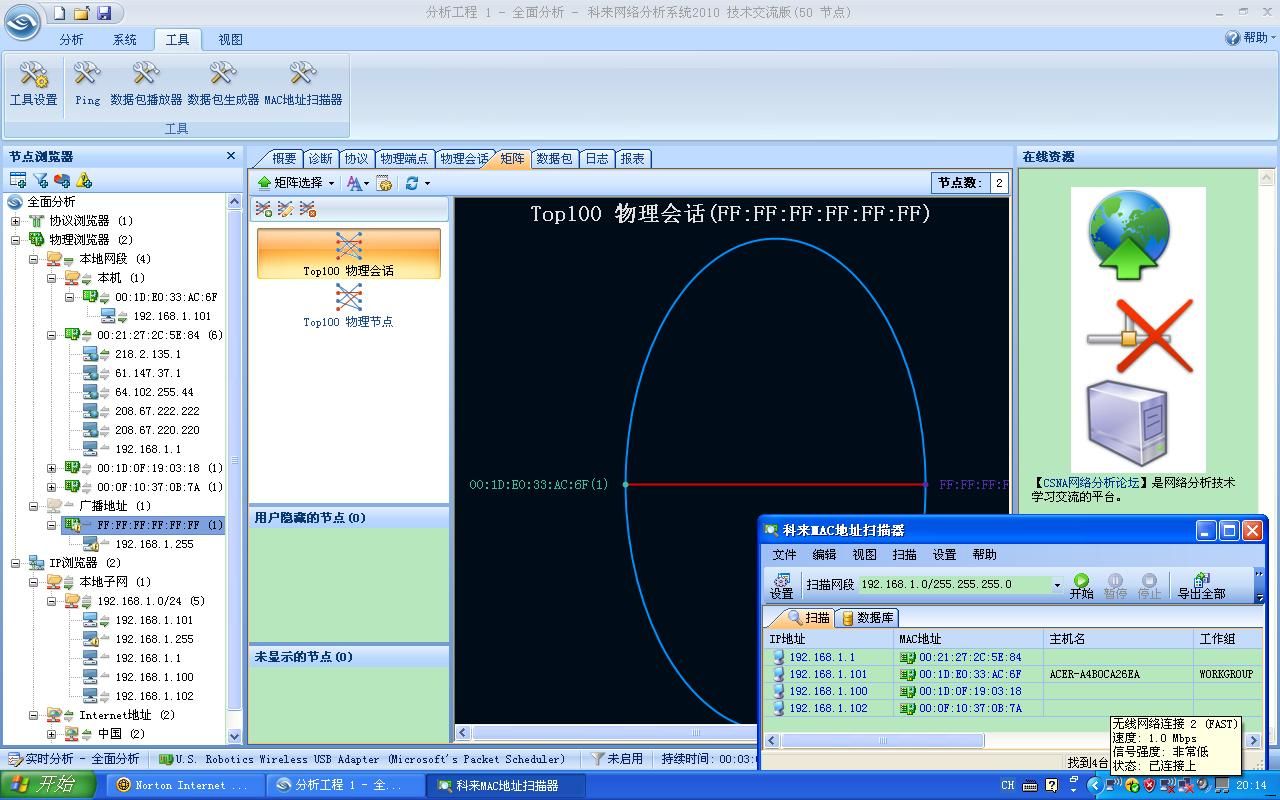Viewport: 1280px width, 800px height.
Task: Click the MAC scanner horizontal scrollbar
Action: coord(882,741)
